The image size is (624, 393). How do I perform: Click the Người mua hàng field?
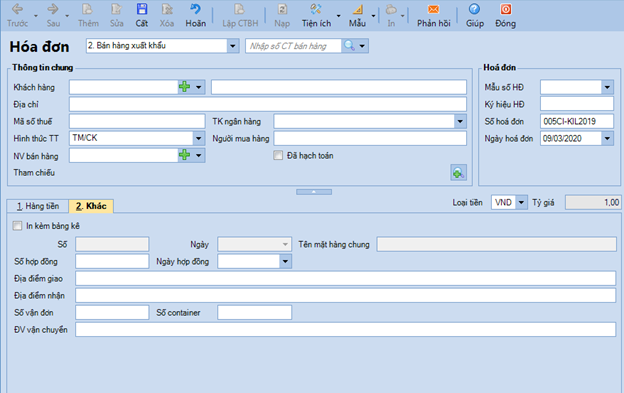pyautogui.click(x=370, y=138)
